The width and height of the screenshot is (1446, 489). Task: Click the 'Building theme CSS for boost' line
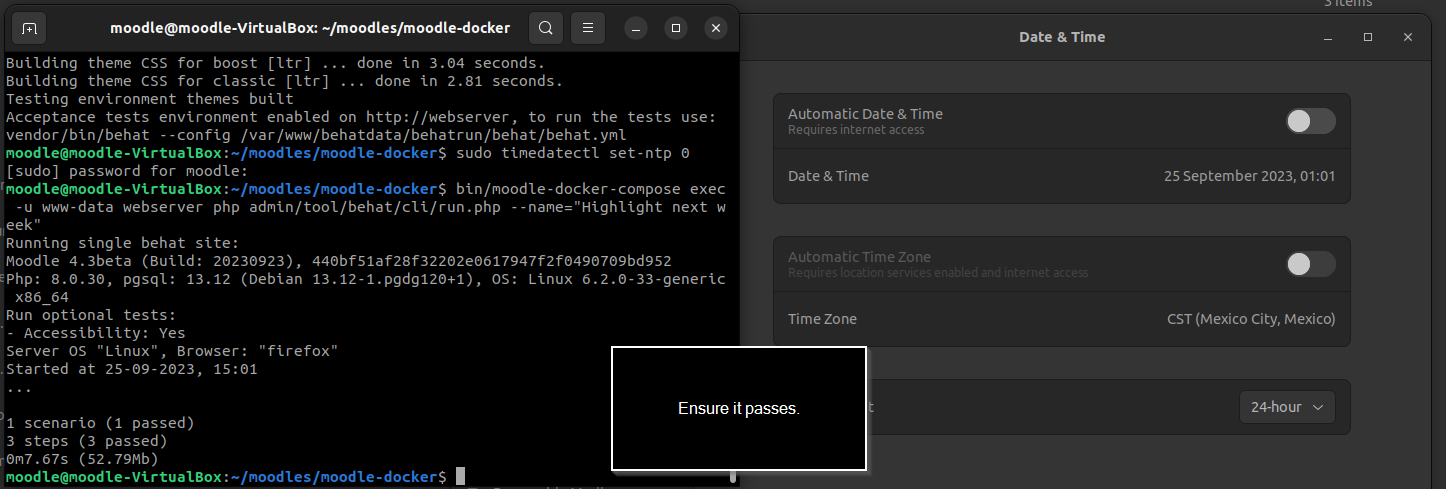point(276,63)
